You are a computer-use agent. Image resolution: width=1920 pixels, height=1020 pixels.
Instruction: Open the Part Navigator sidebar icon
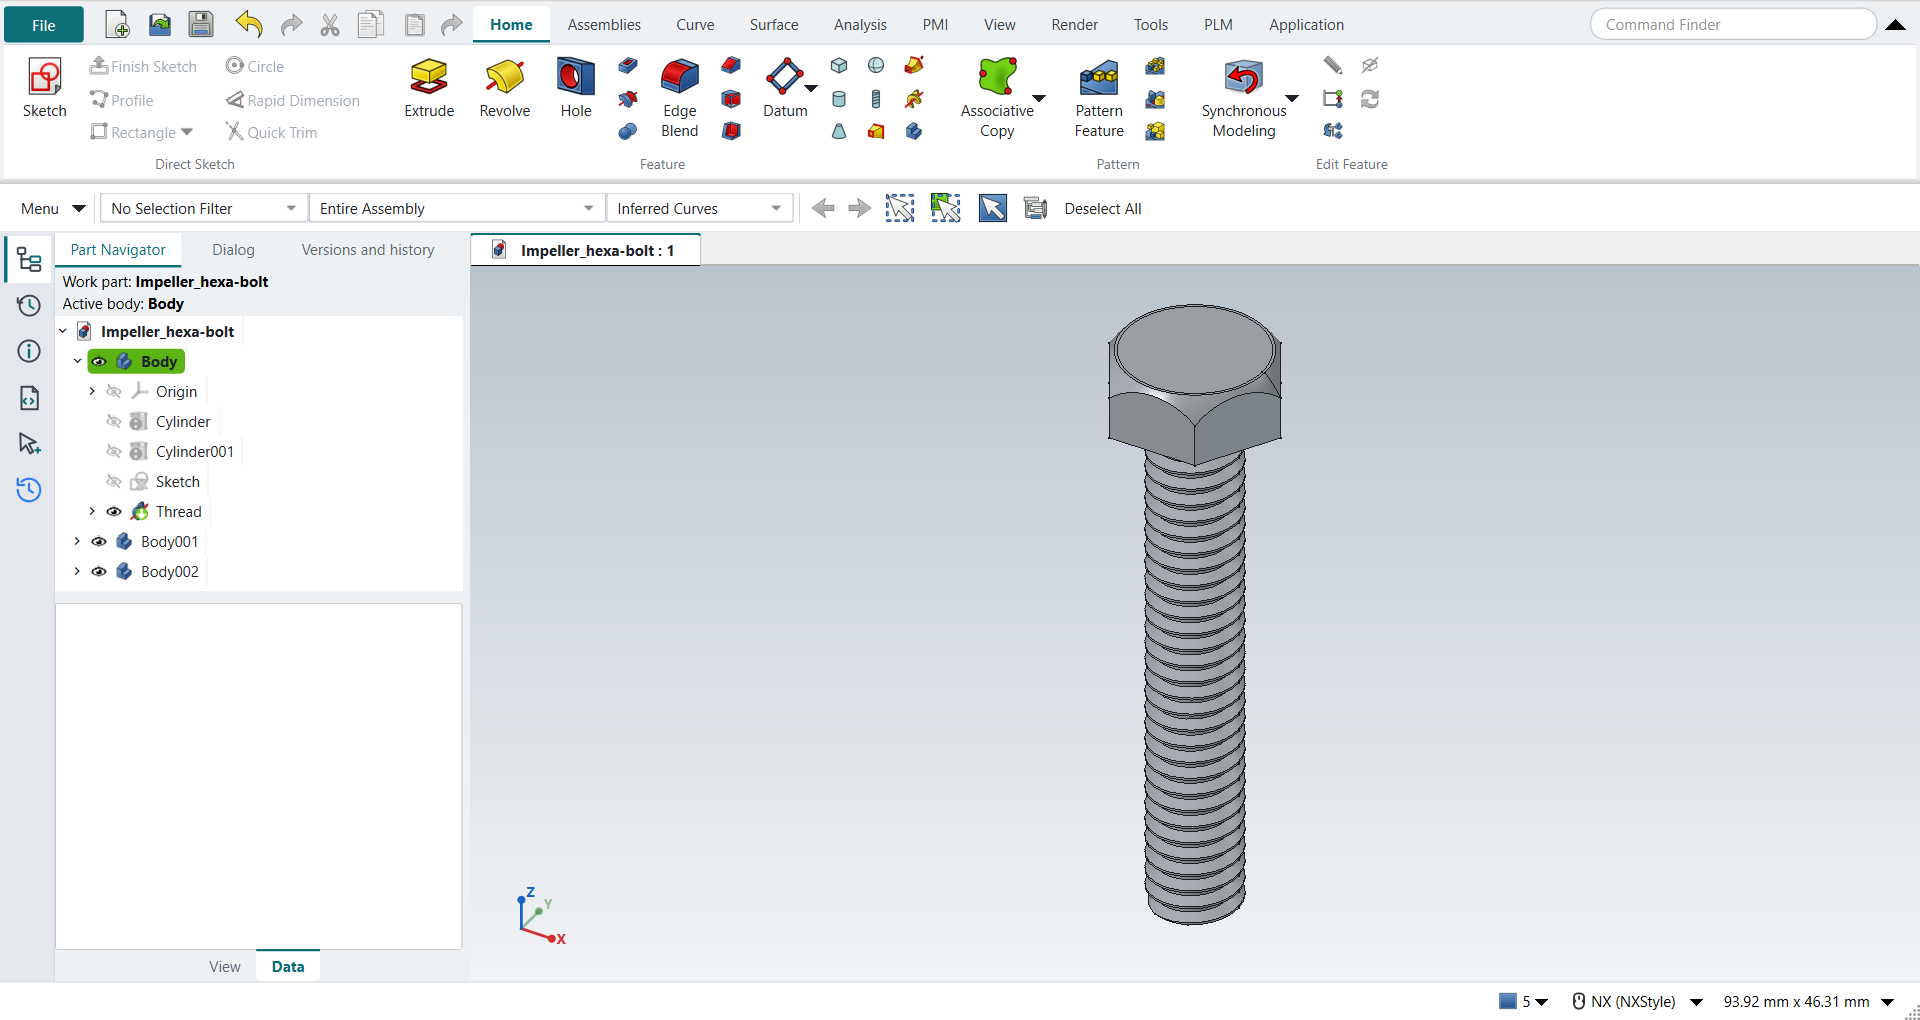[x=29, y=260]
